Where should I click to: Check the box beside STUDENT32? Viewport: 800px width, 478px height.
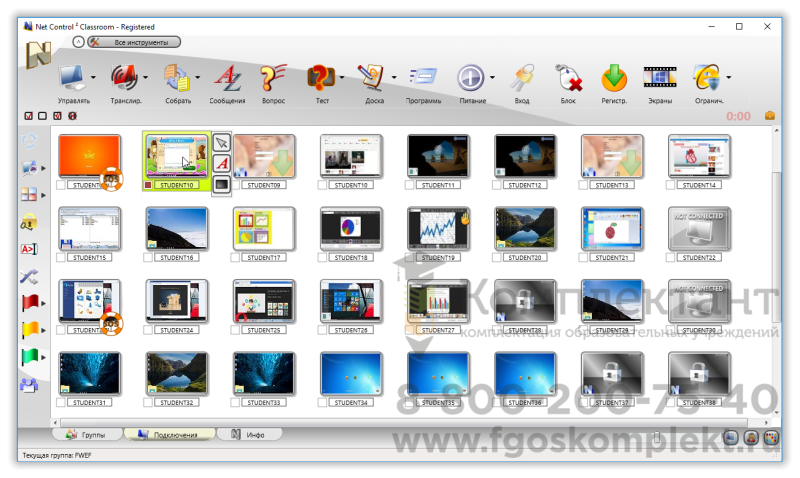tap(149, 403)
